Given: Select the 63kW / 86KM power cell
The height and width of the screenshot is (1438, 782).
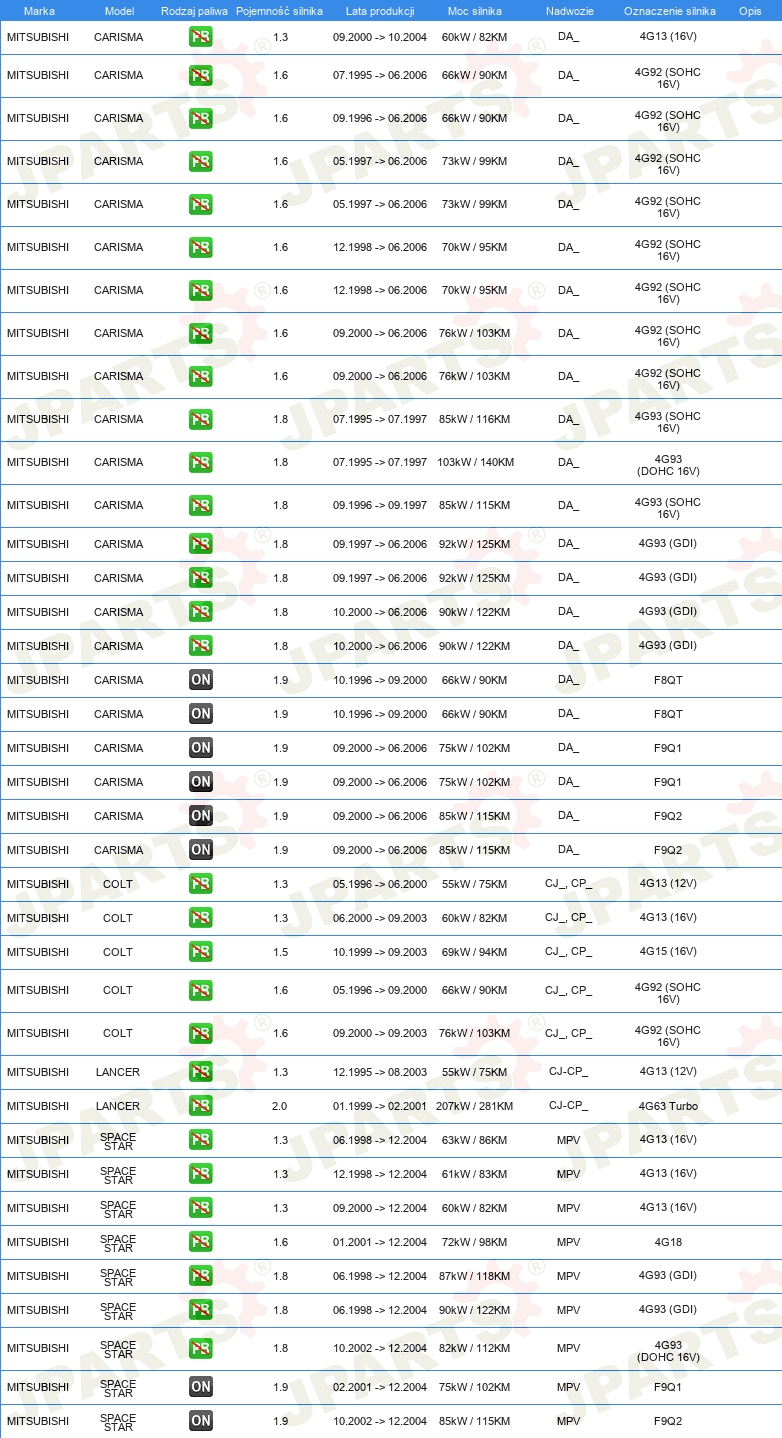Looking at the screenshot, I should (475, 1140).
